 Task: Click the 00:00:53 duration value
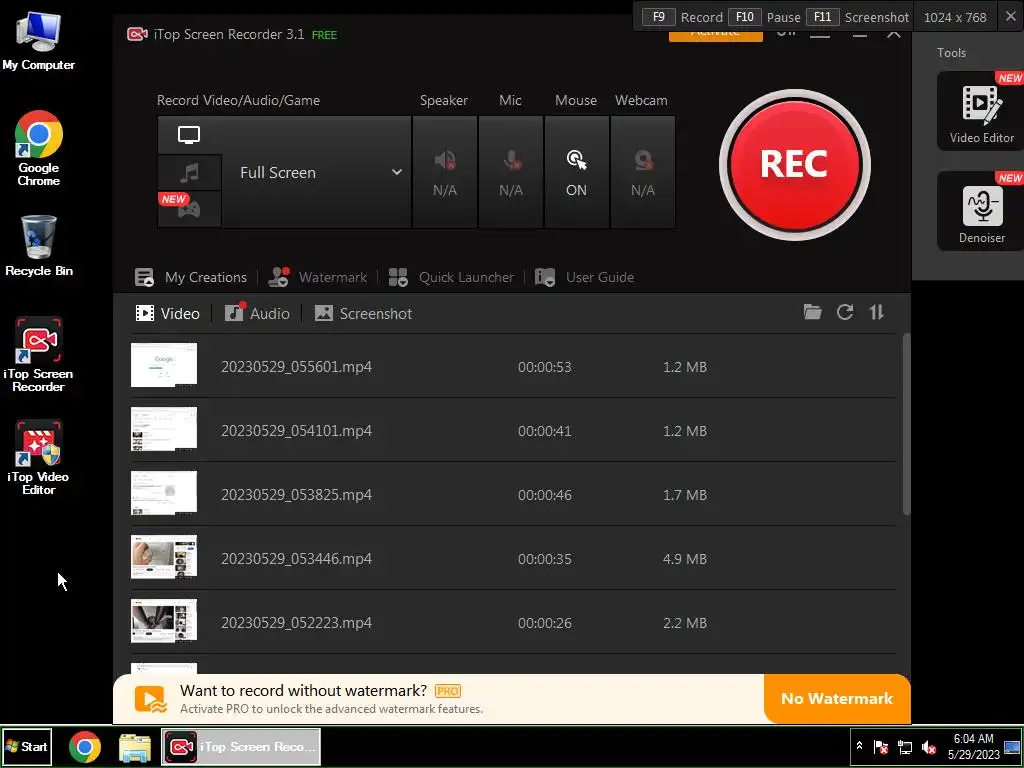pos(545,367)
